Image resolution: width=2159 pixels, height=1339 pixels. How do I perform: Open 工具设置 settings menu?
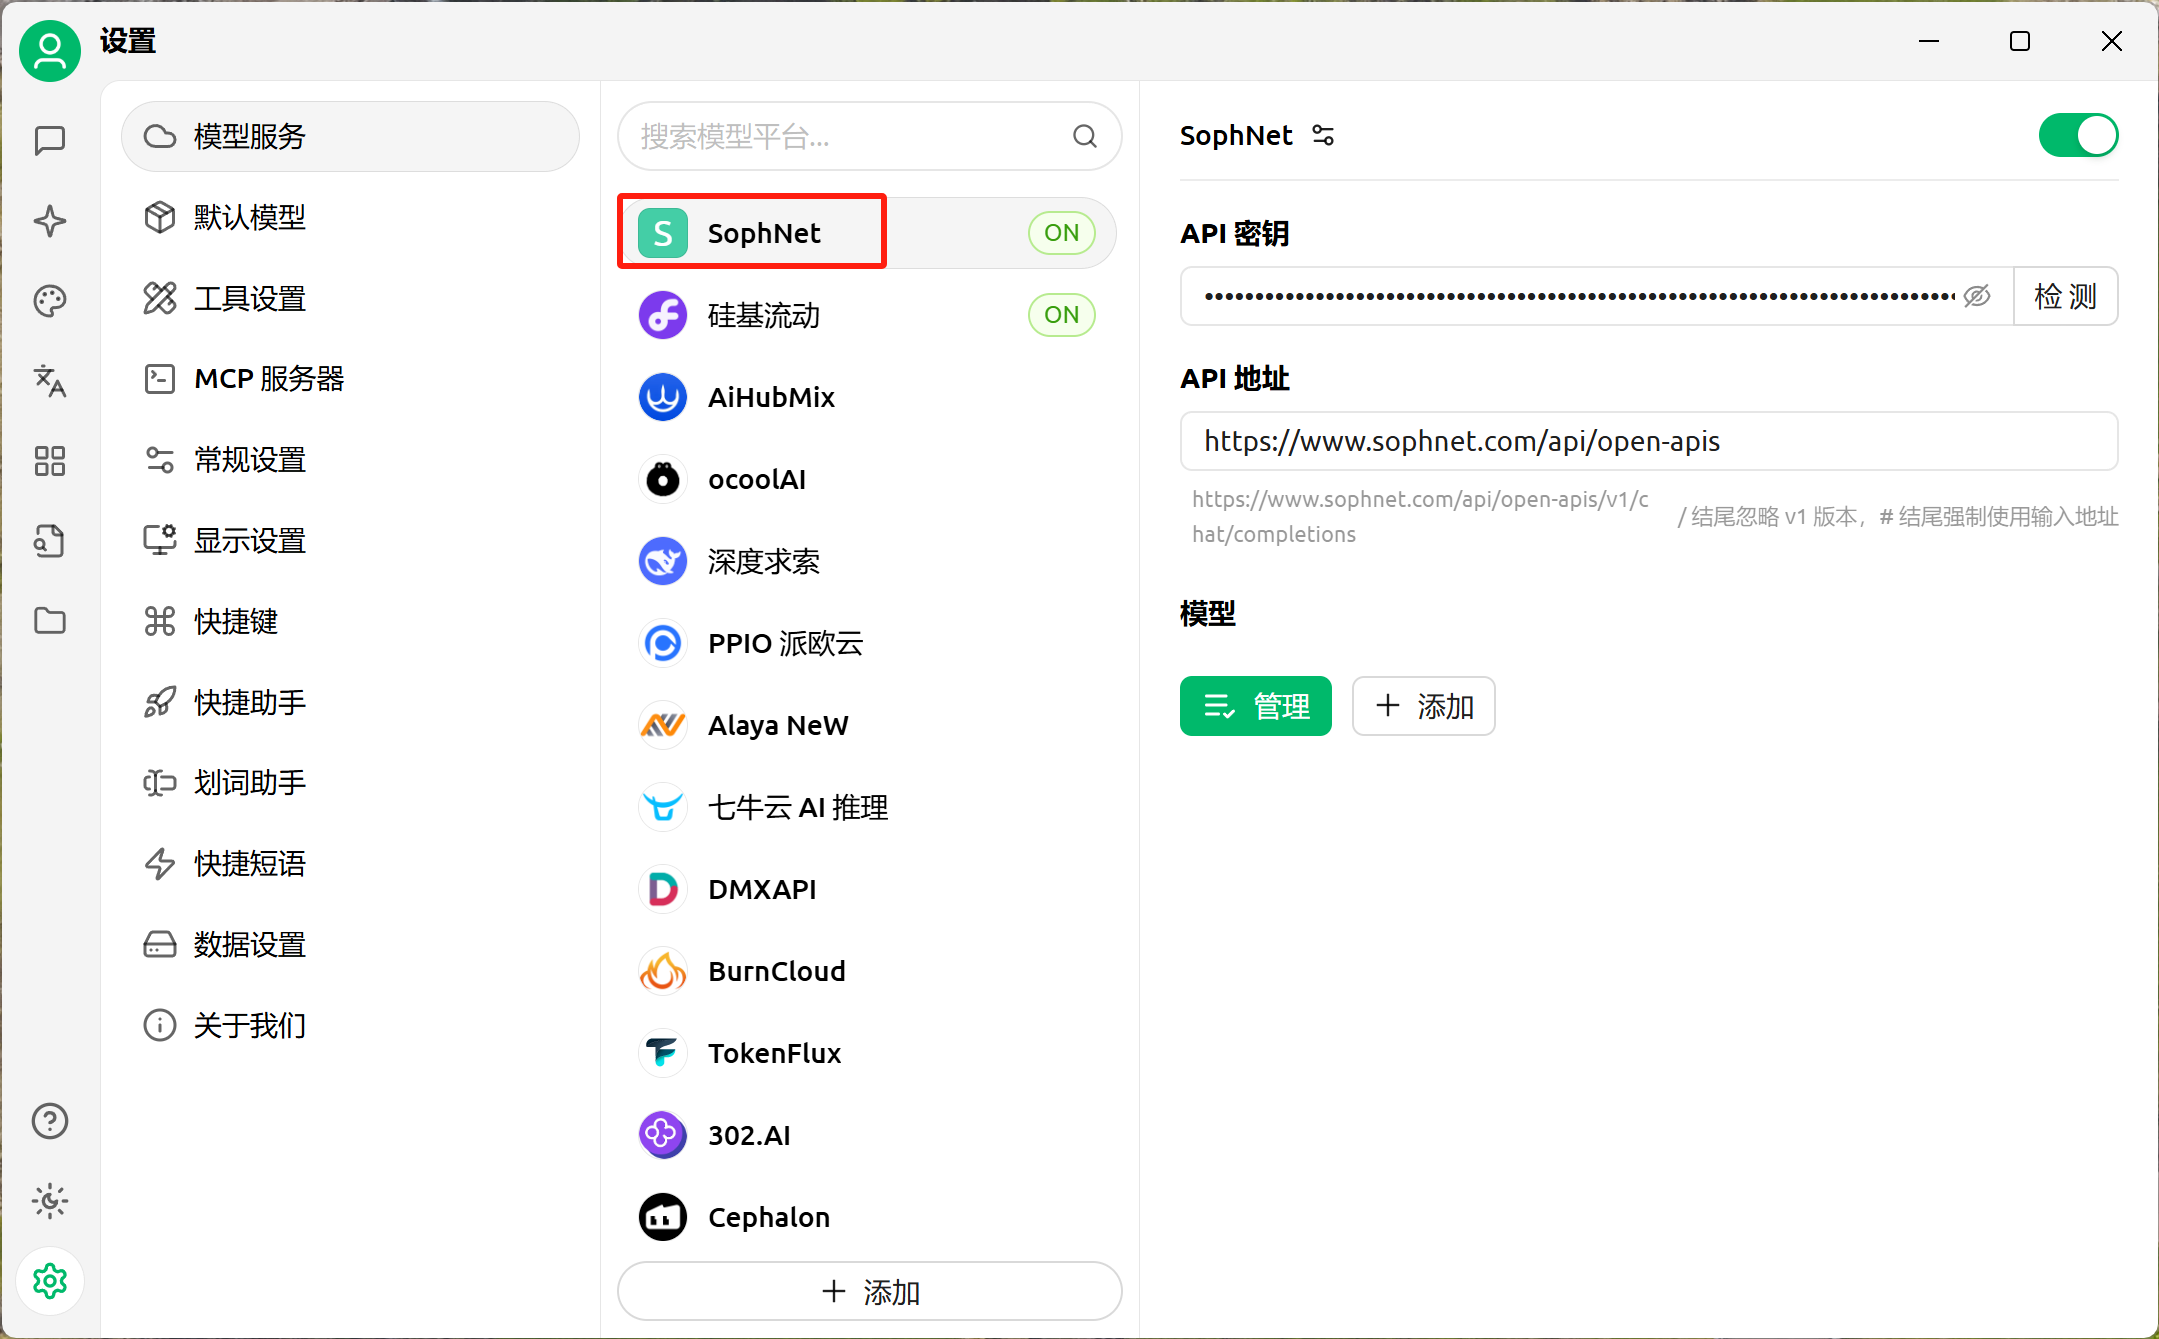350,298
